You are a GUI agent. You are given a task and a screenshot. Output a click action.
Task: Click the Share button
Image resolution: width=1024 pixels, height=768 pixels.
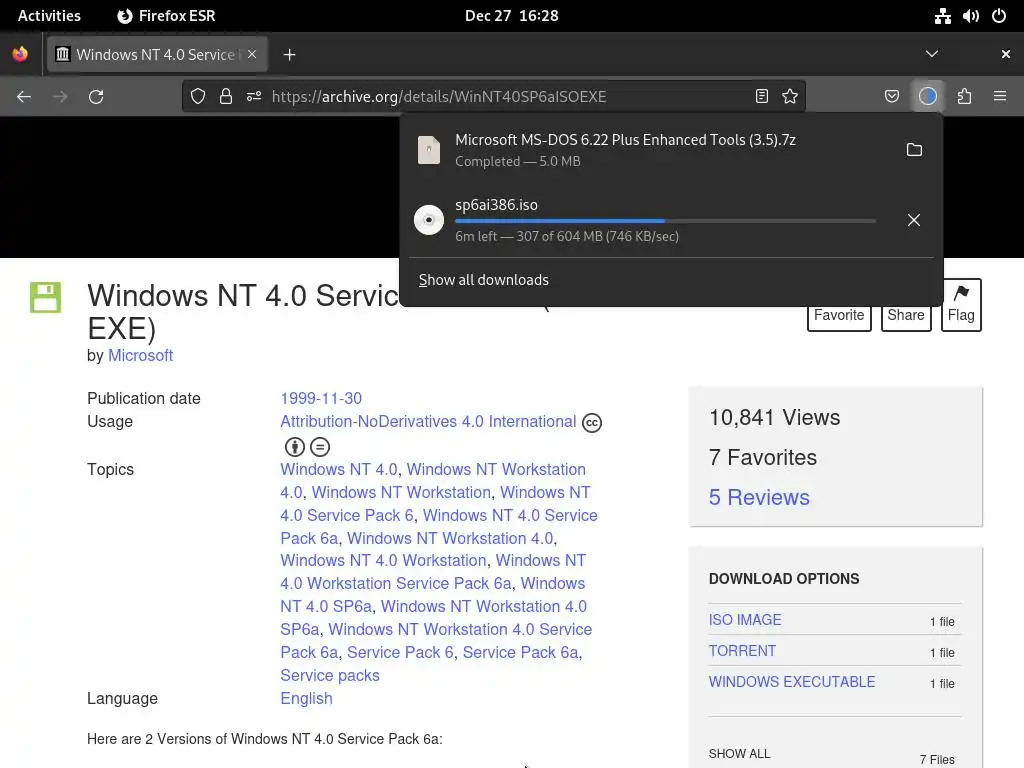pos(906,315)
